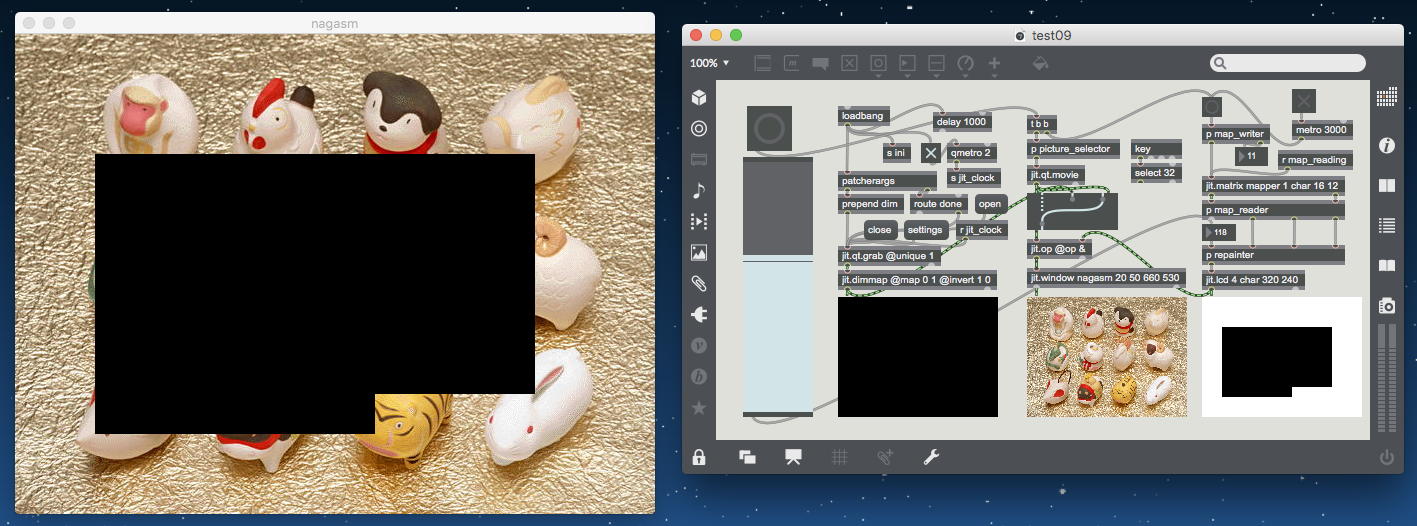The image size is (1417, 526).
Task: Toggle the audio power button
Action: pos(1386,458)
